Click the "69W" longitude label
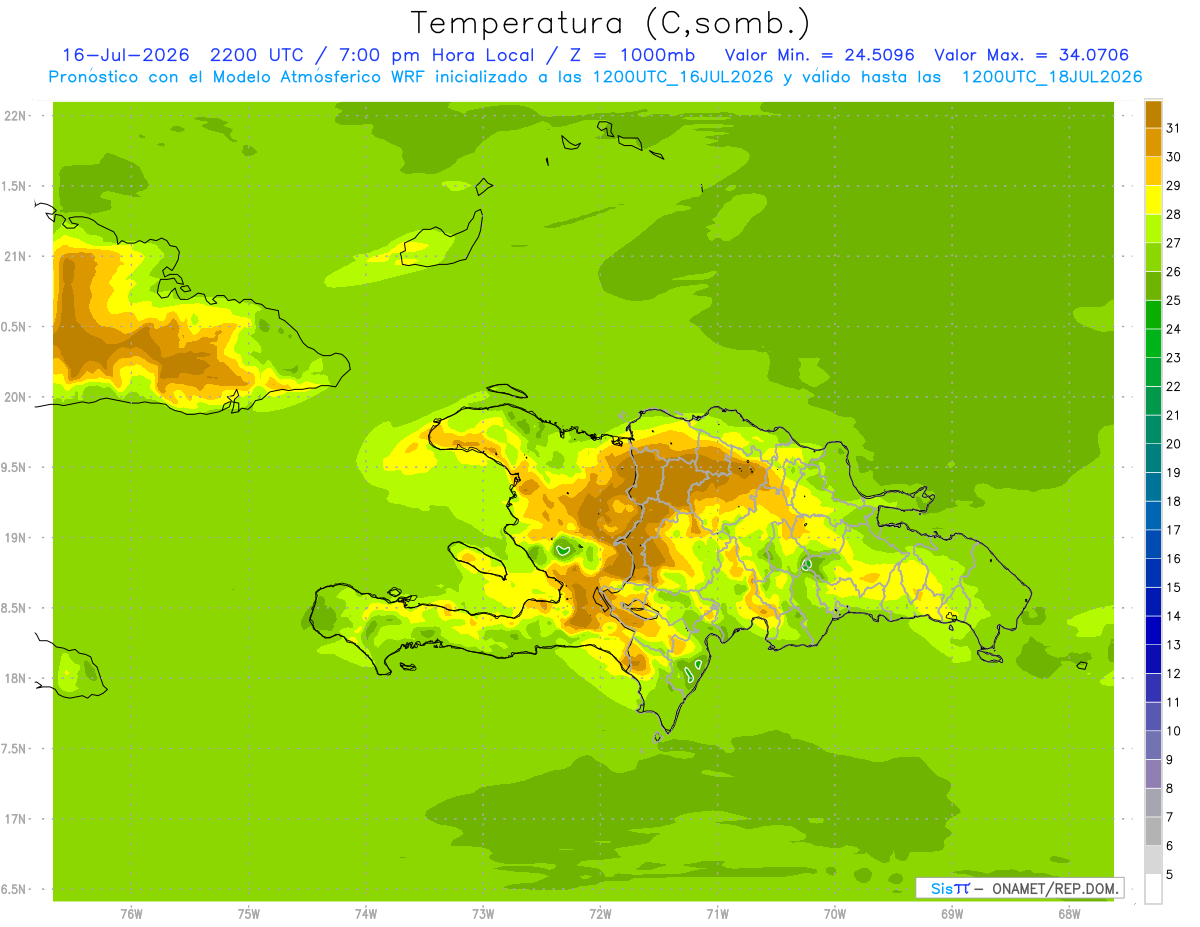This screenshot has height=927, width=1200. 952,914
